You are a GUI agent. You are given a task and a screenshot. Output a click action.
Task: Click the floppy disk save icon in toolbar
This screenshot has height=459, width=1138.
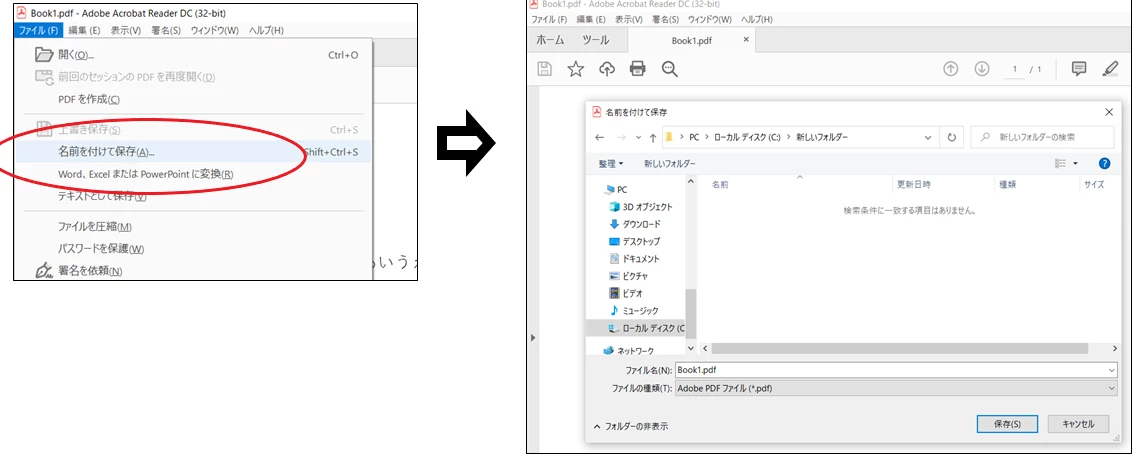544,69
